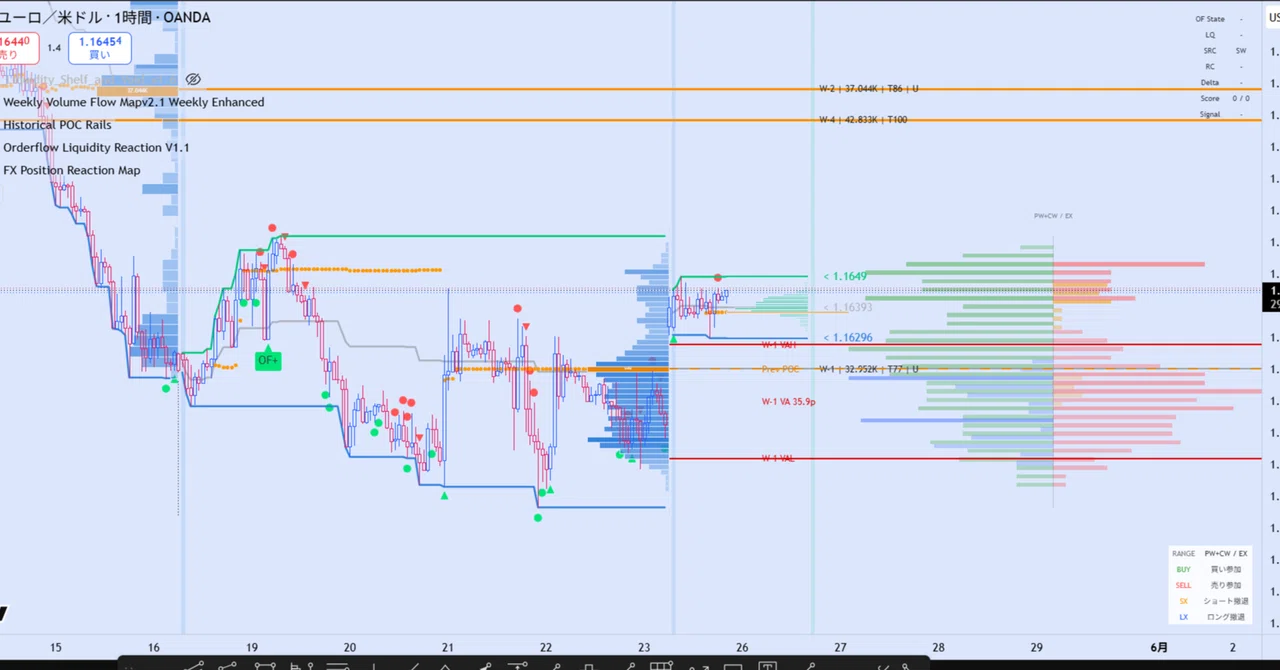Screen dimensions: 1280x670
Task: Click the W-2 | 37.044K | T86 | U rail label
Action: click(x=868, y=89)
